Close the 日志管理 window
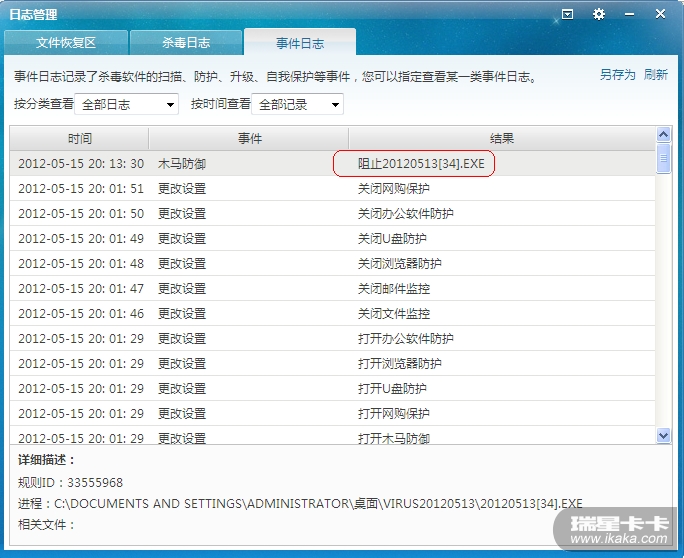 coord(660,14)
